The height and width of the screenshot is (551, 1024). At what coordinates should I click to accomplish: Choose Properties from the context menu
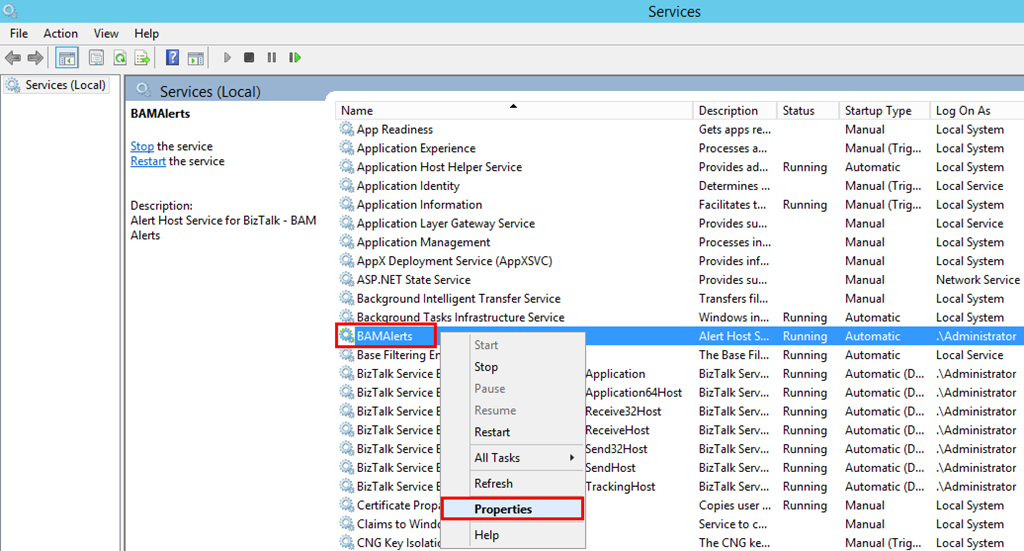point(503,509)
